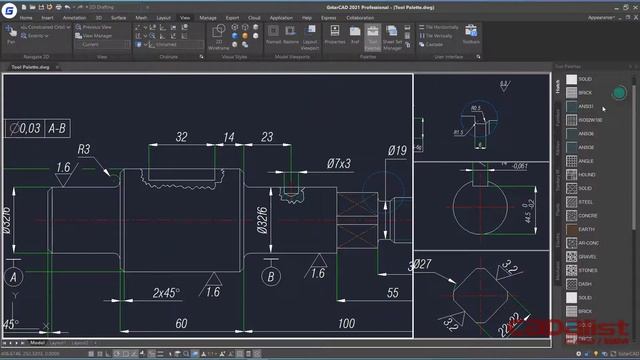Viewport: 640px width, 360px height.
Task: Open the Appearance dropdown
Action: [601, 18]
